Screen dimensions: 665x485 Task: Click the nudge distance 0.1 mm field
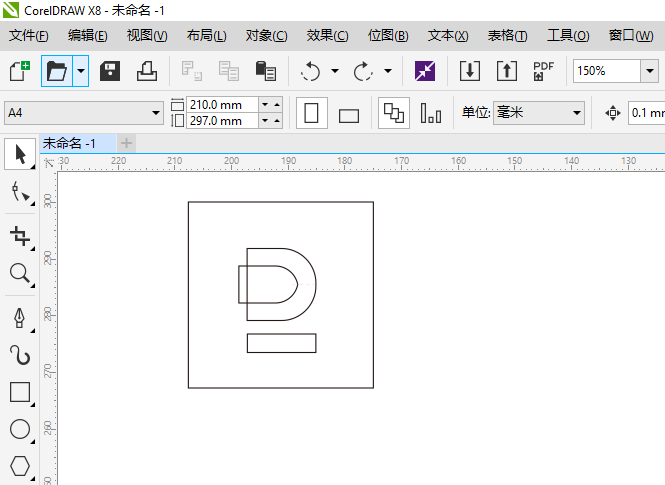pos(646,113)
